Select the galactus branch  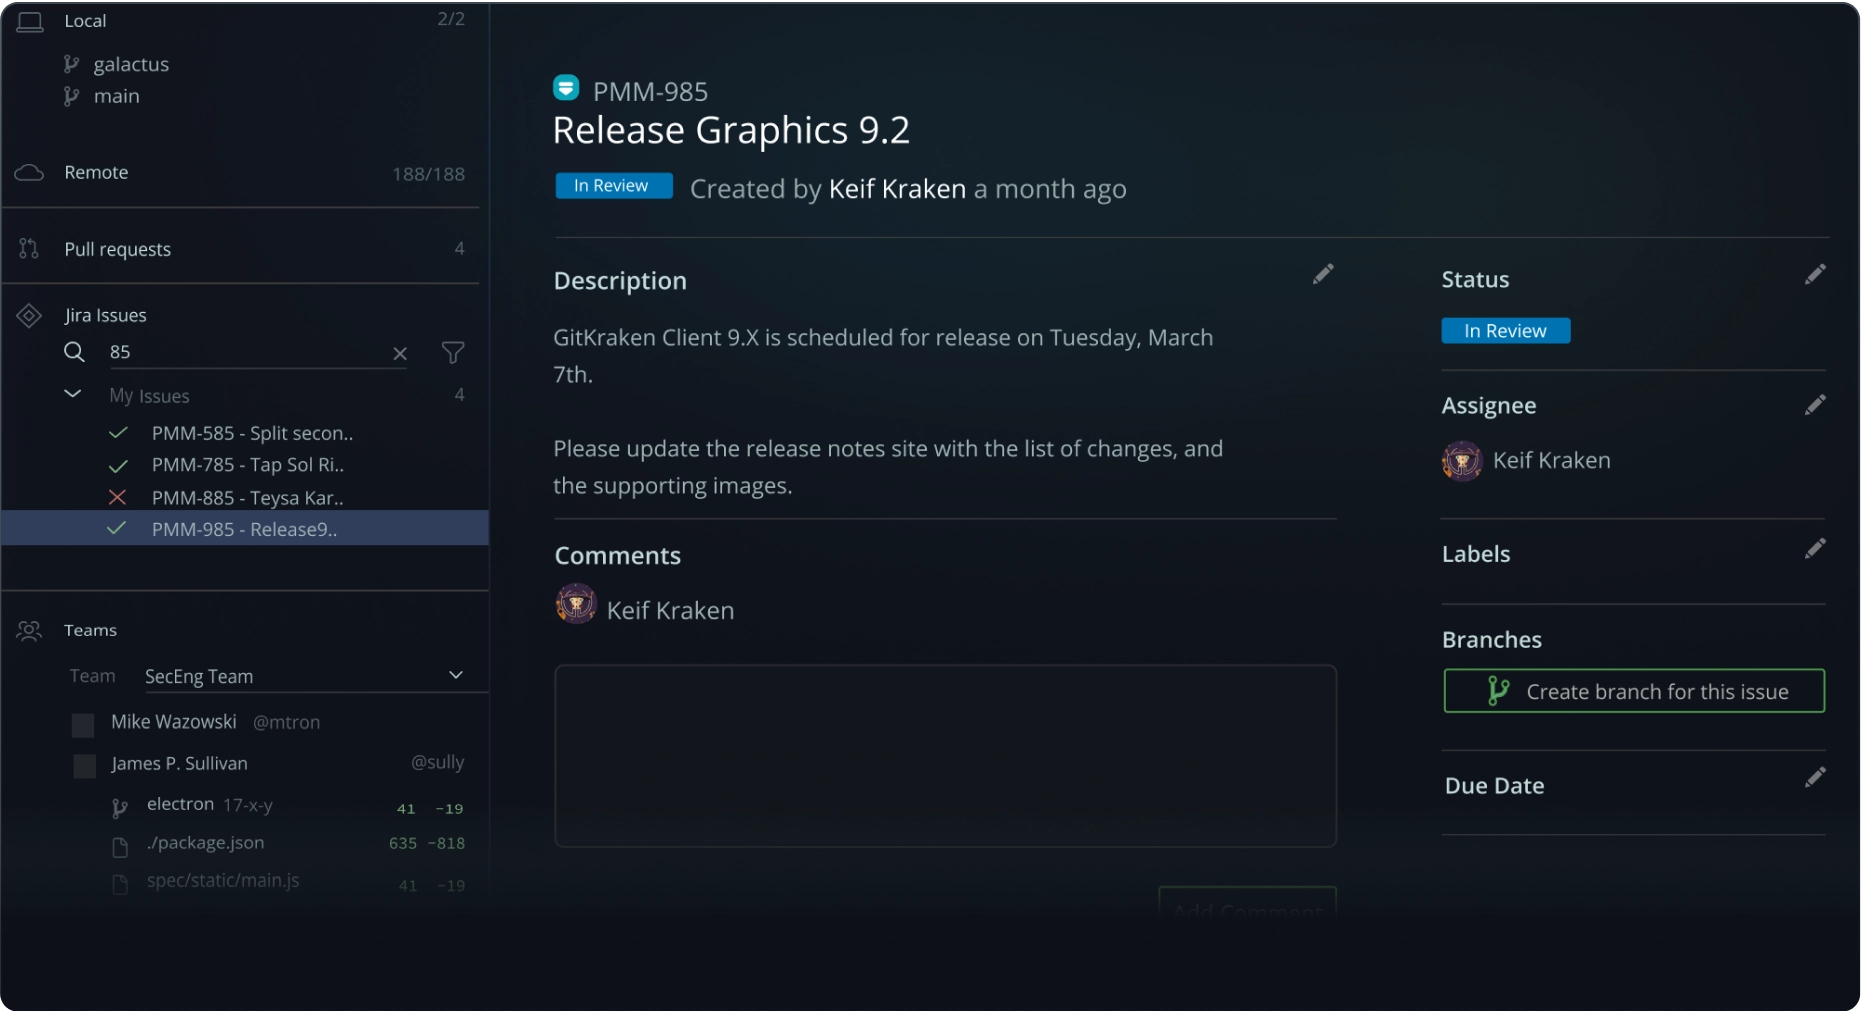[131, 65]
